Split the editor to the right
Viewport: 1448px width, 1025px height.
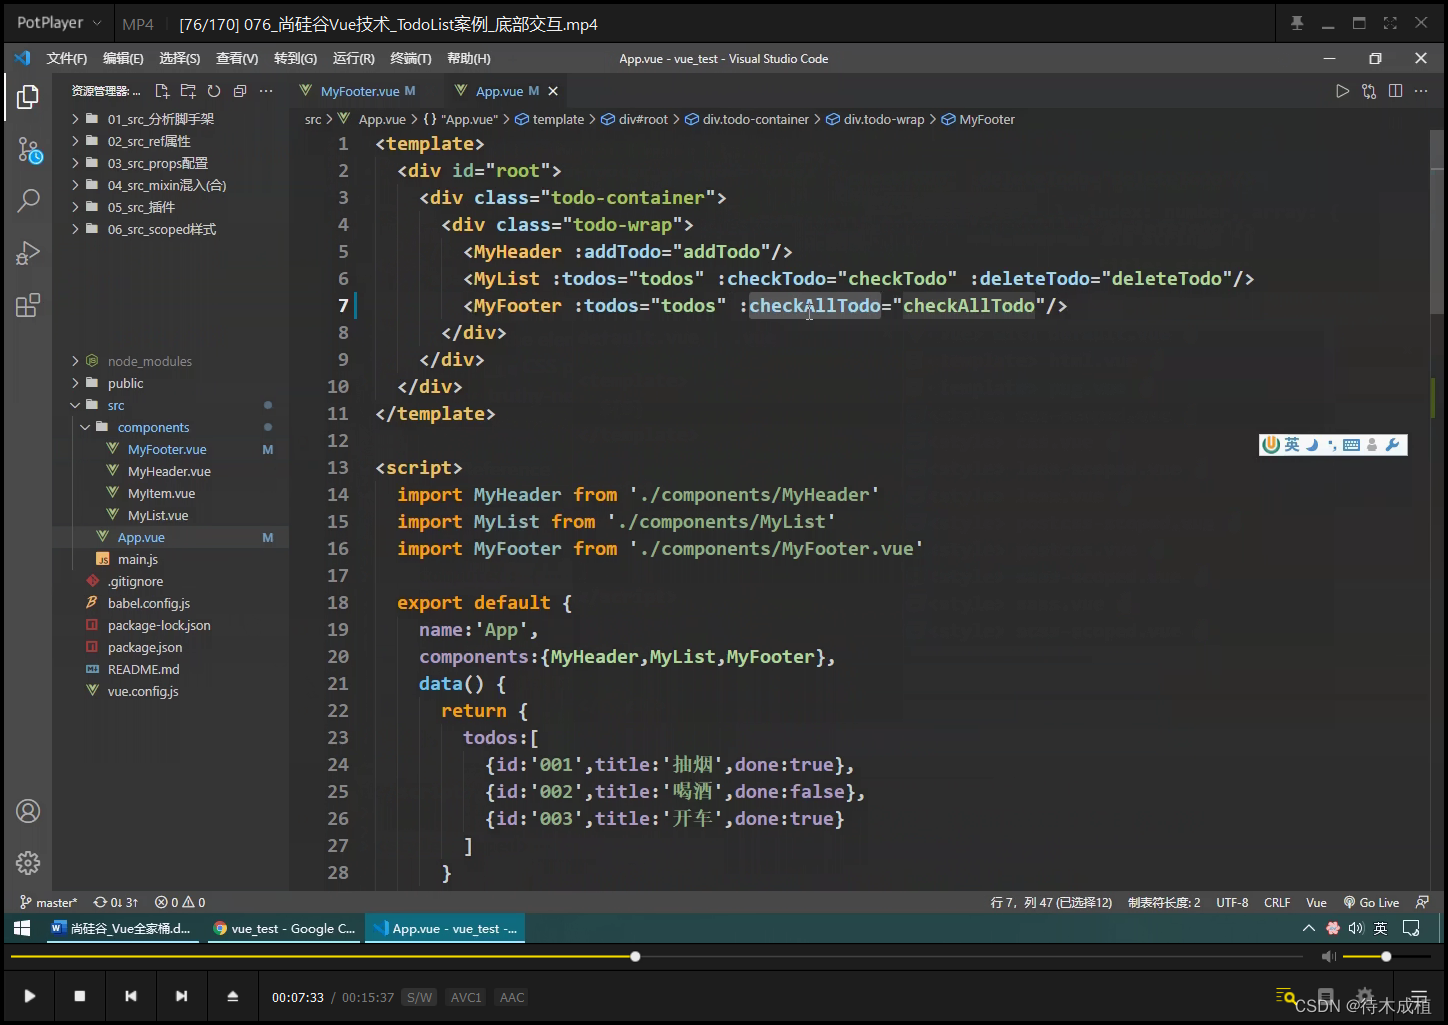[x=1395, y=91]
